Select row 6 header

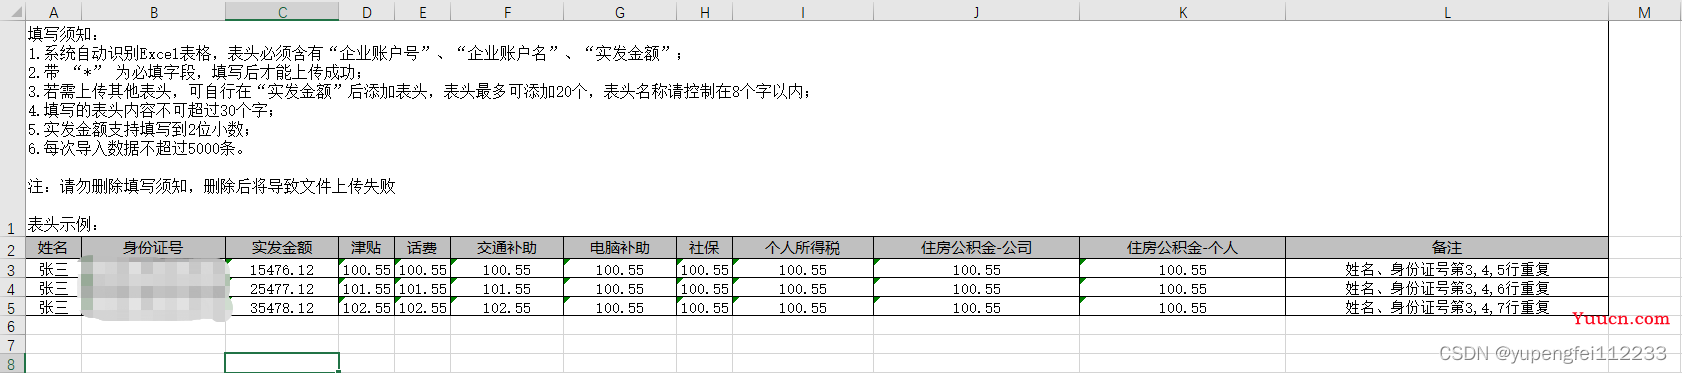tap(12, 326)
